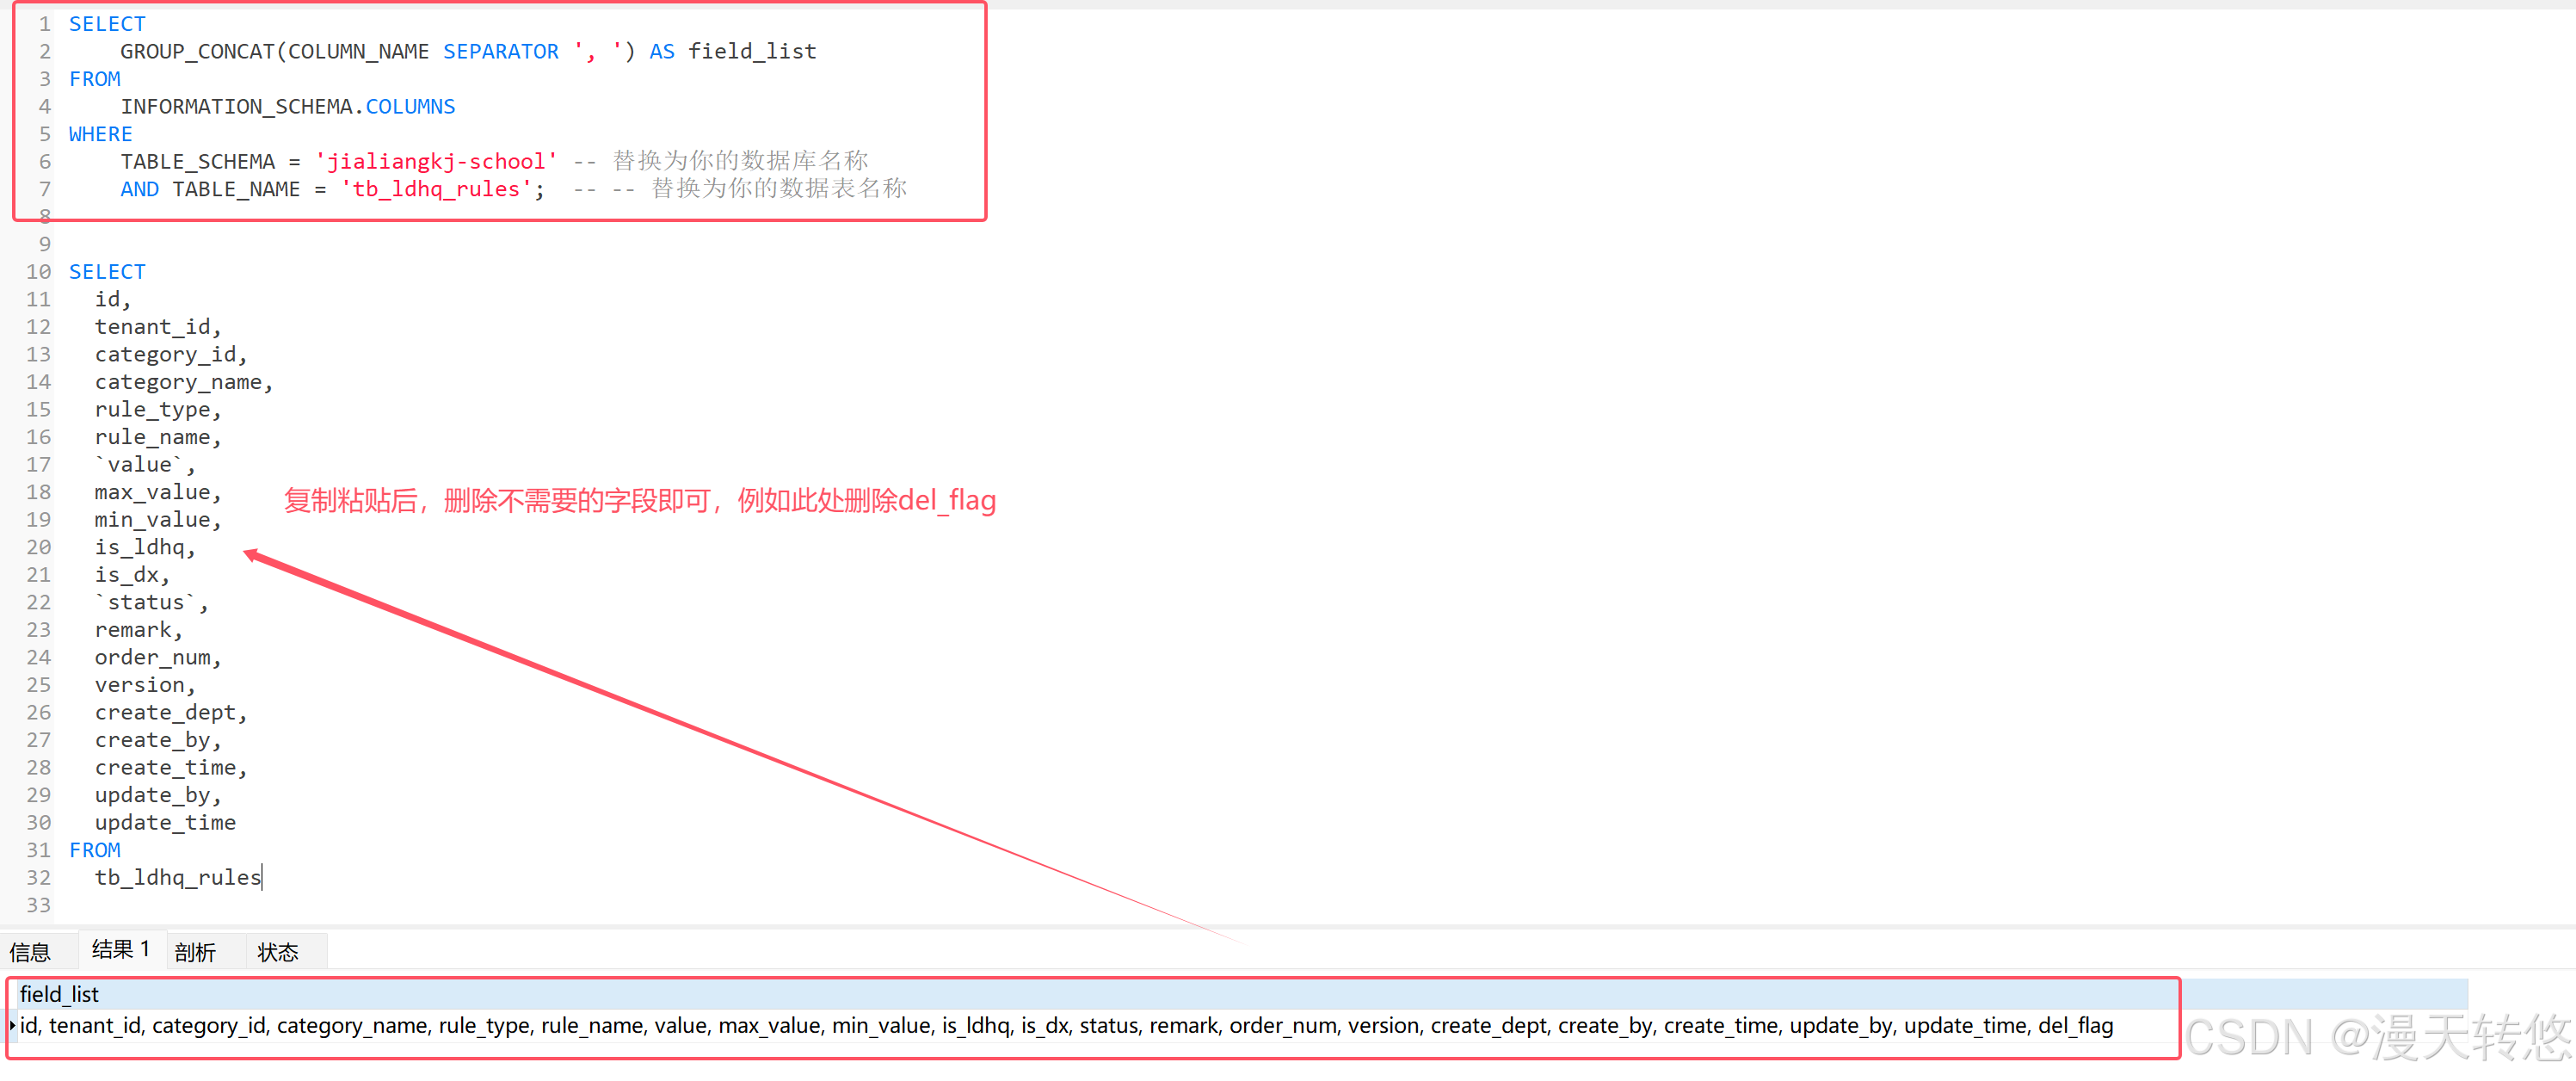Place cursor on update_time field line
2576x1081 pixels.
pos(165,822)
